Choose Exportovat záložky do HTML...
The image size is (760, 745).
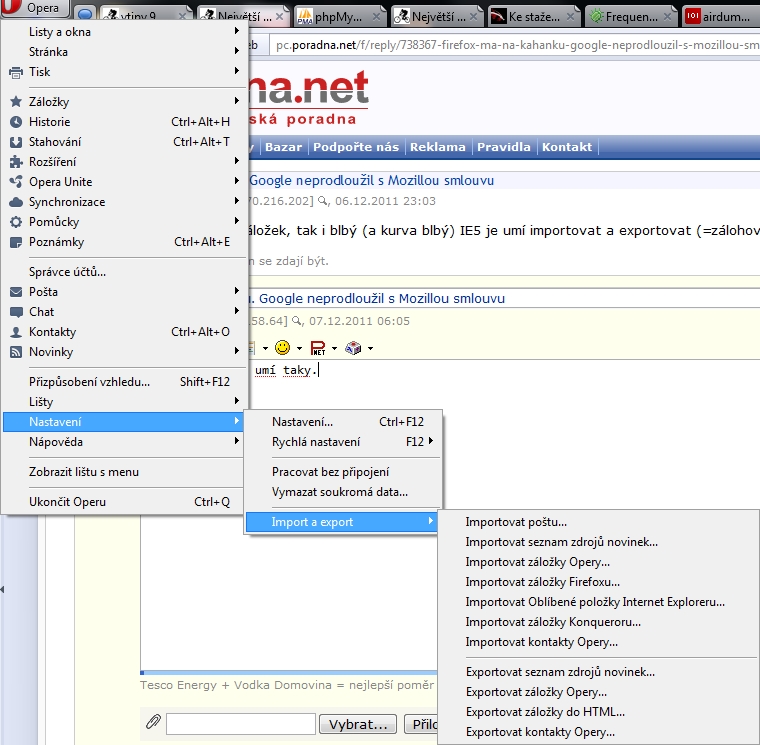(599, 712)
